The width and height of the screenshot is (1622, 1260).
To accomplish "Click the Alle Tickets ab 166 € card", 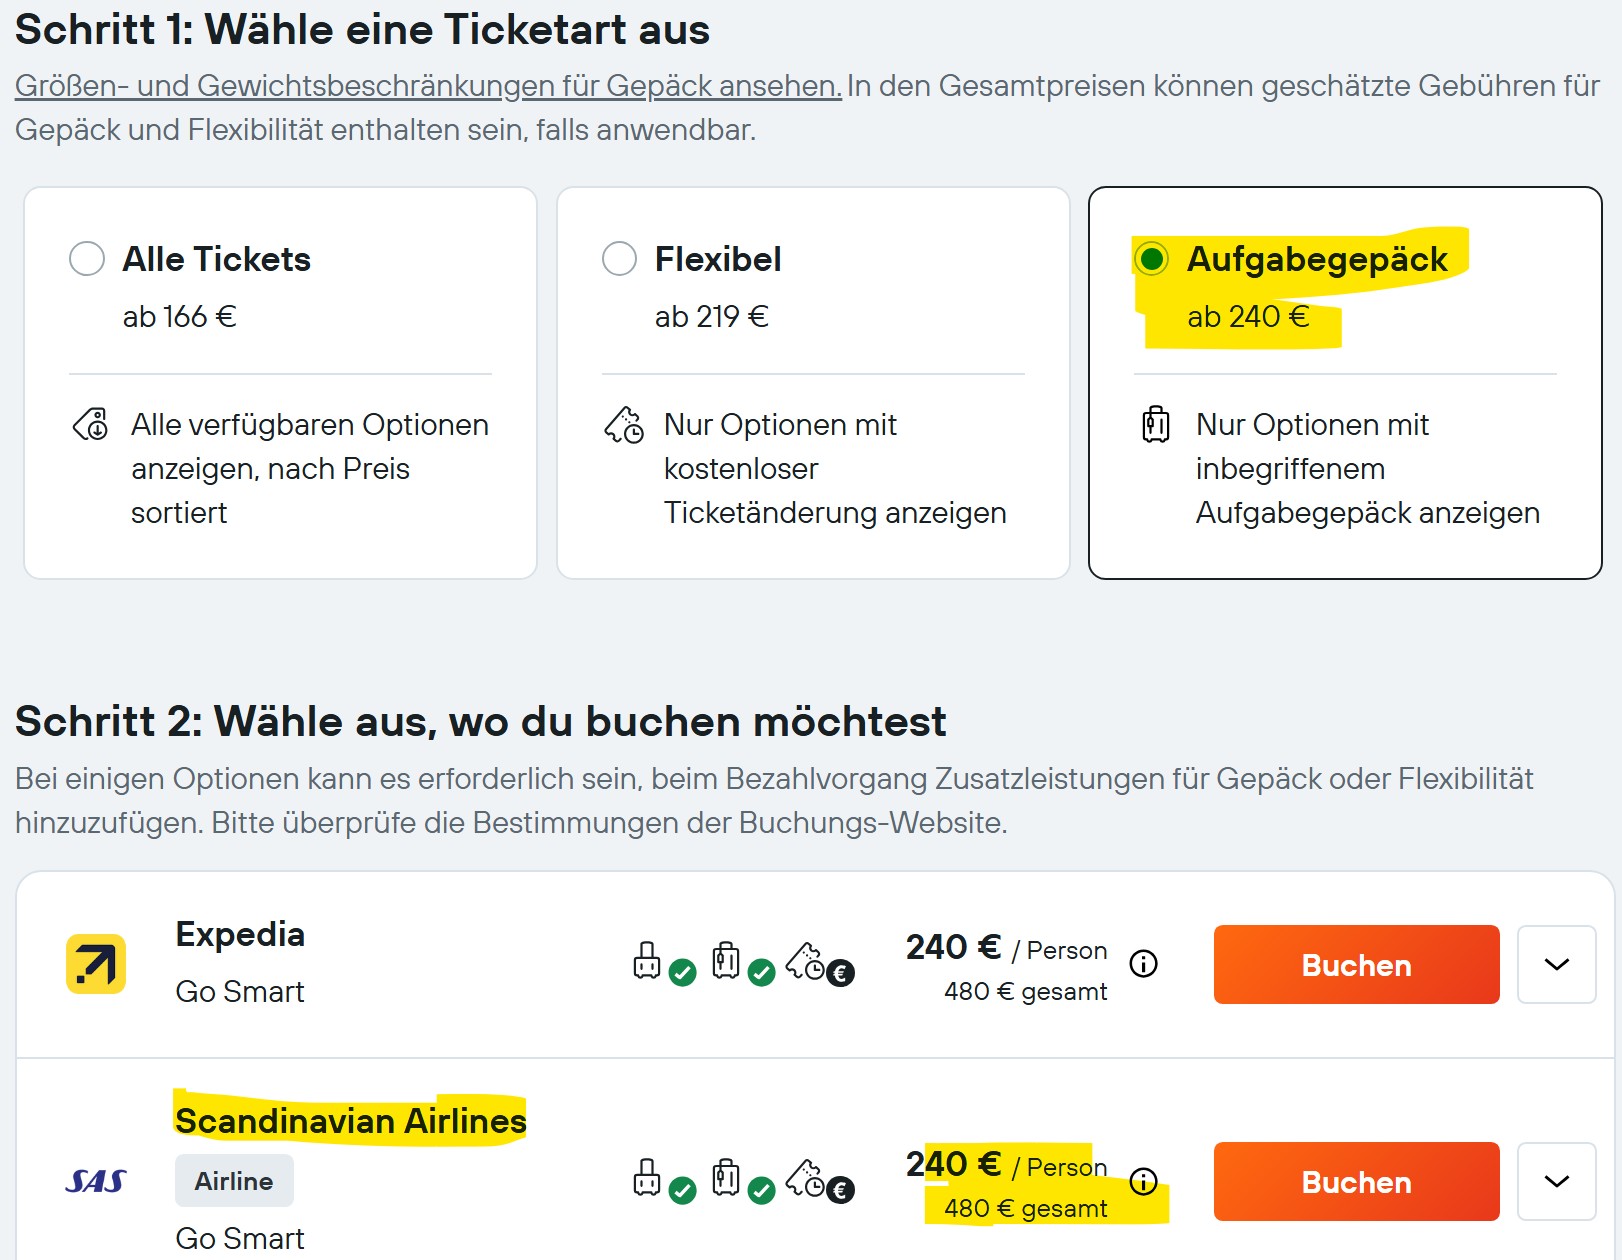I will [x=280, y=383].
